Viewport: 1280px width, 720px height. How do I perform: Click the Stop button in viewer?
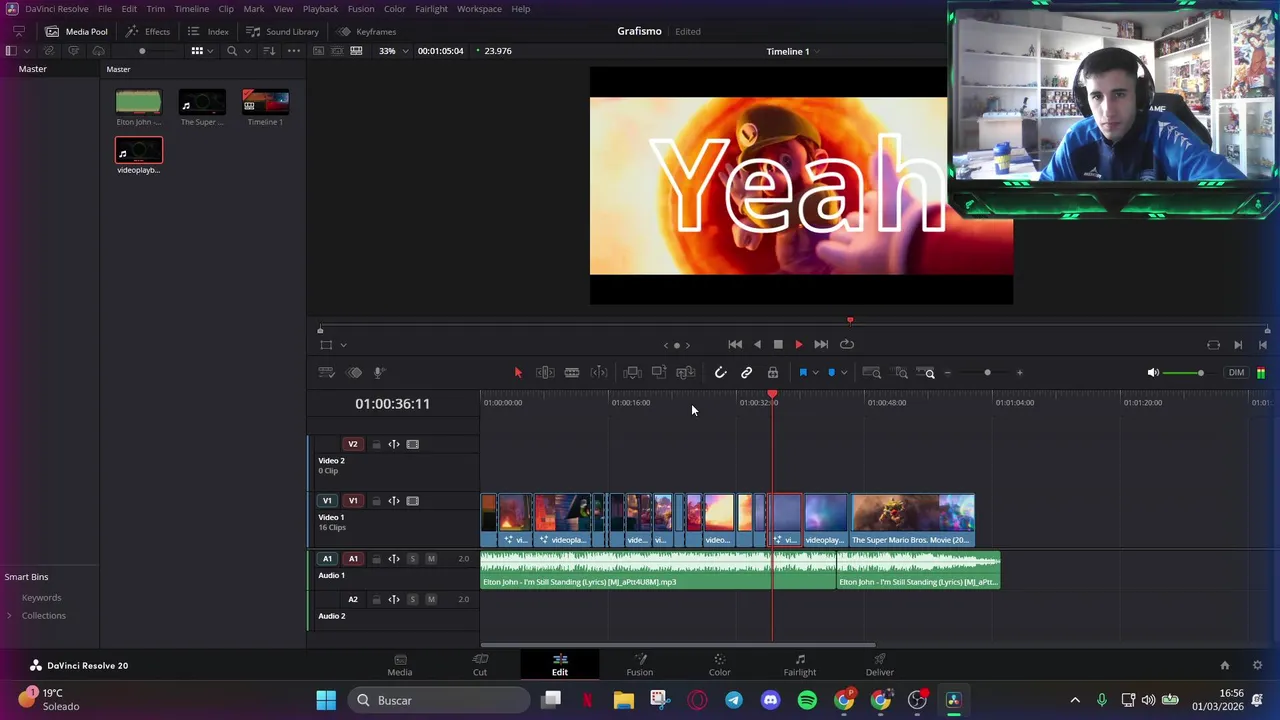click(x=778, y=344)
